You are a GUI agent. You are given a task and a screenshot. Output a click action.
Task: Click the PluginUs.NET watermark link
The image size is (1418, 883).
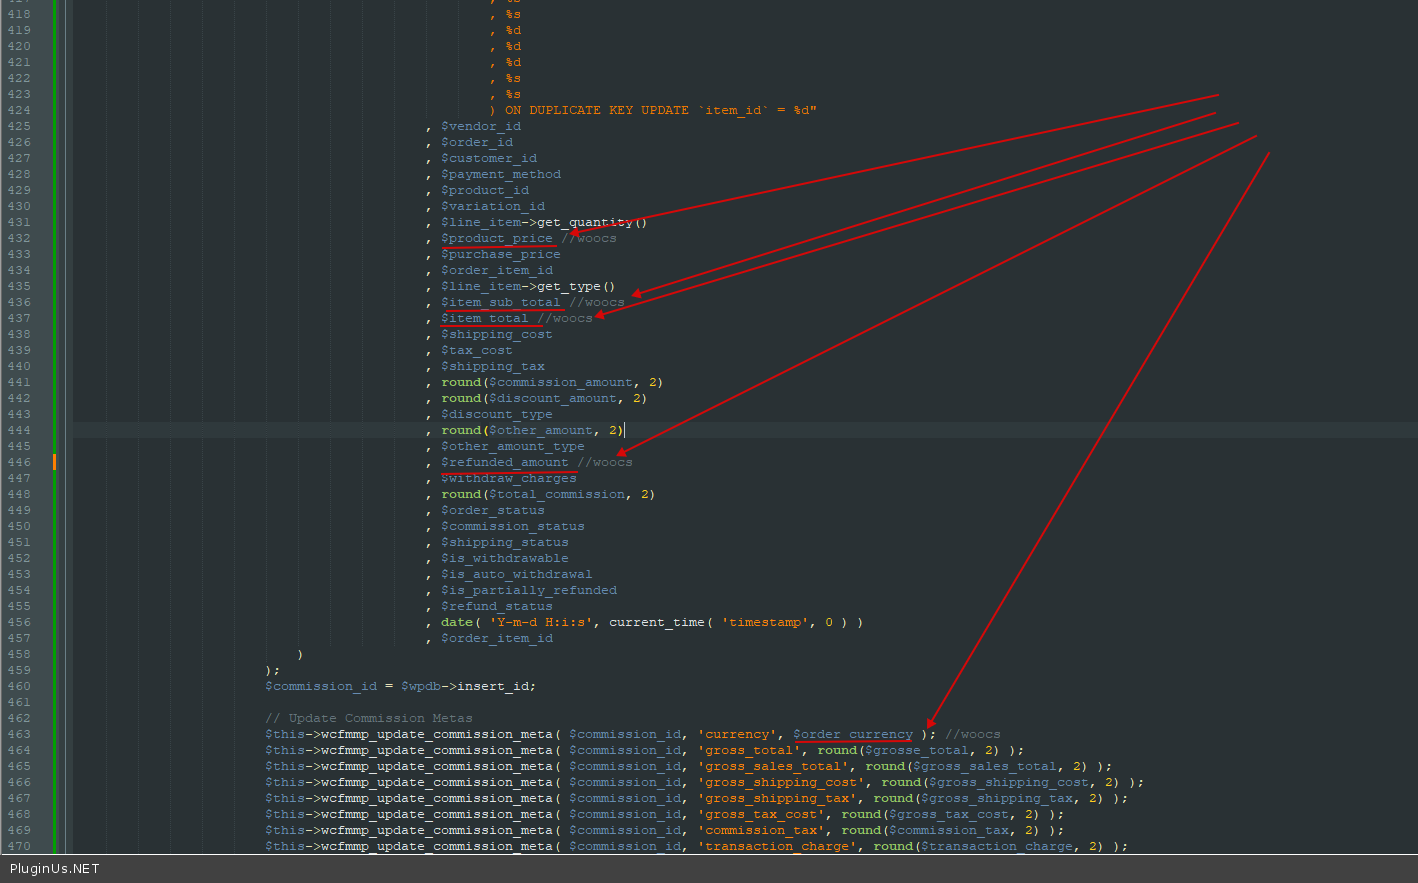(55, 868)
